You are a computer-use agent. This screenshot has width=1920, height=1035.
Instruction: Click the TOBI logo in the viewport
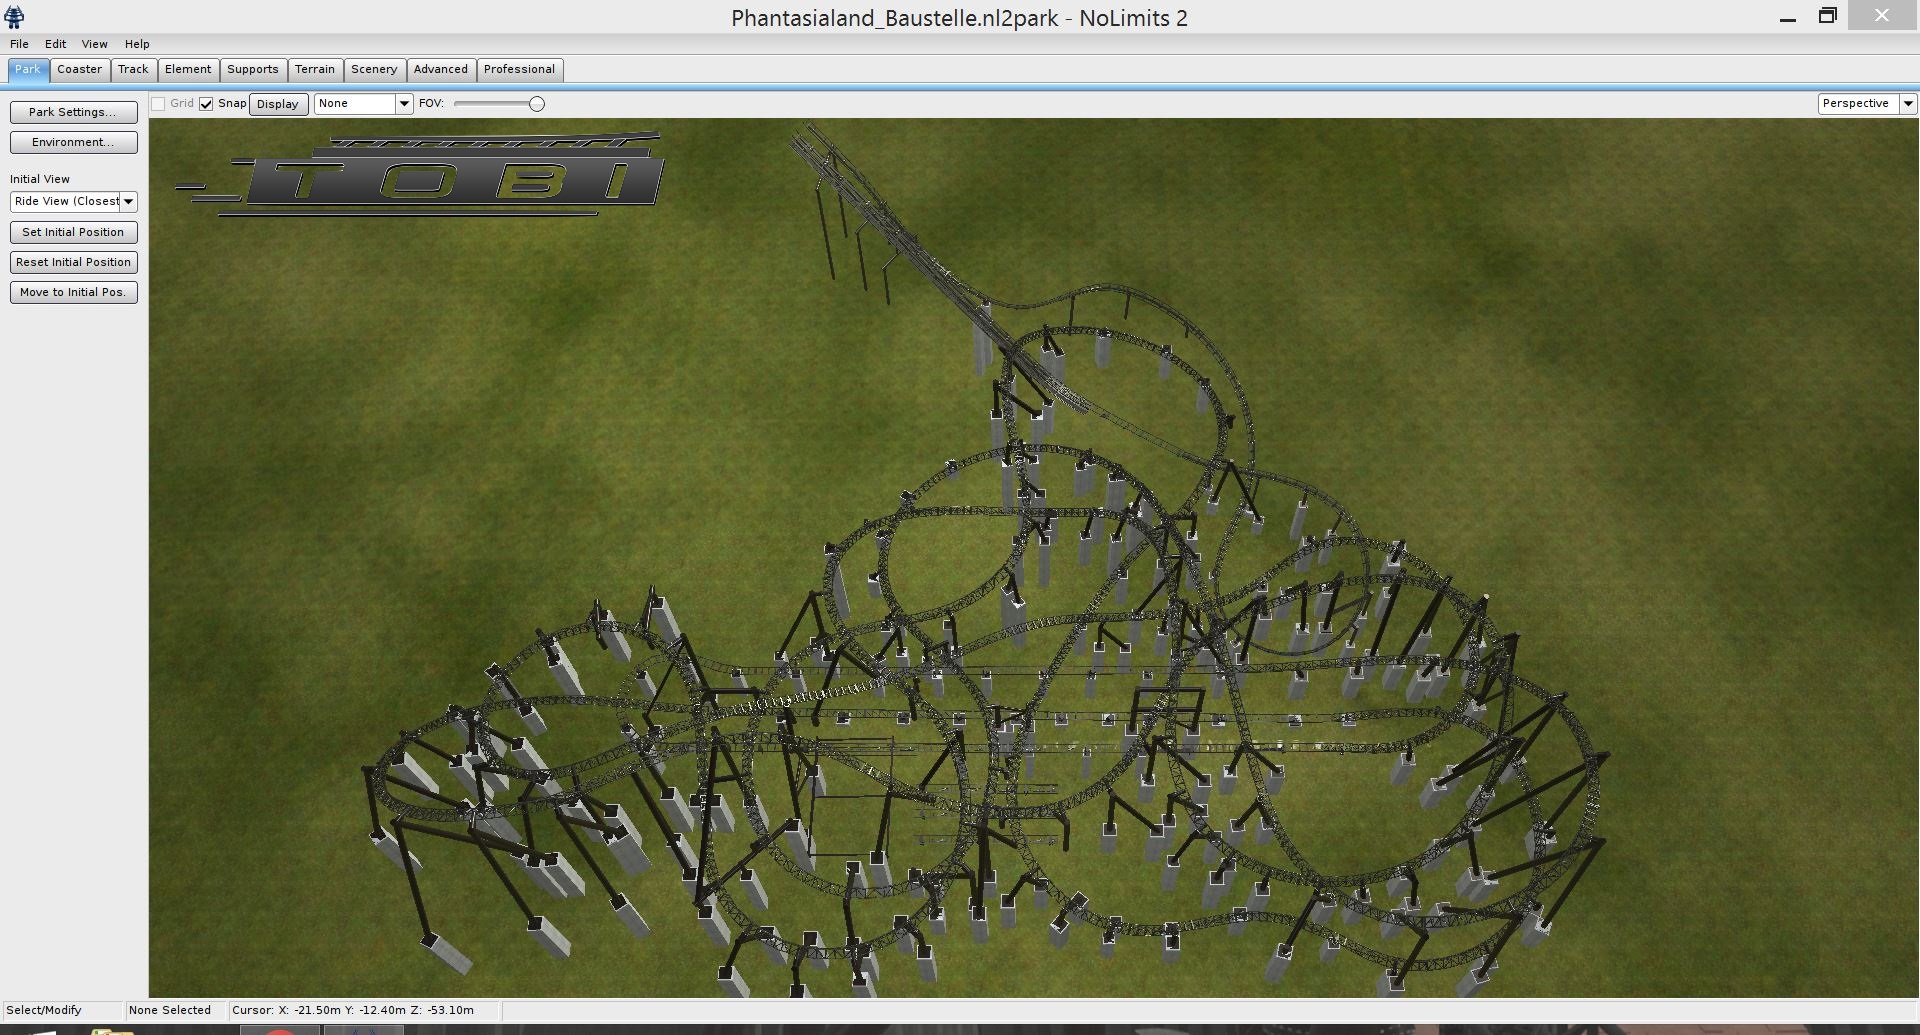pyautogui.click(x=420, y=175)
